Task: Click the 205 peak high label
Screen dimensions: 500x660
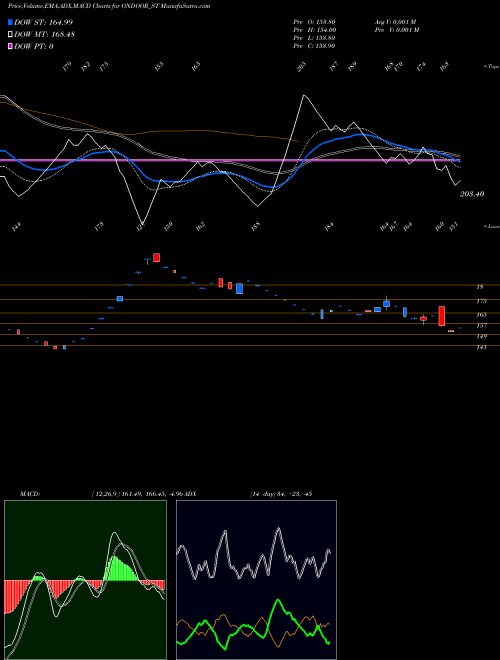Action: [x=302, y=67]
